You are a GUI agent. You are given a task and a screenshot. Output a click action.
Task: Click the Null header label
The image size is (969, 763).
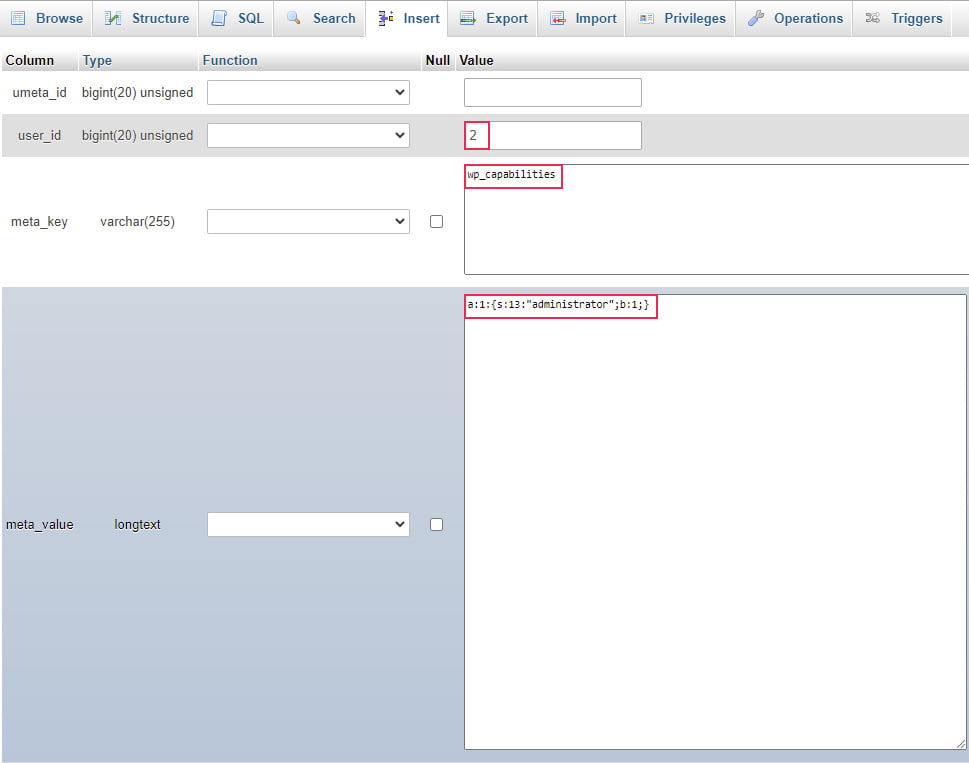[x=438, y=61]
